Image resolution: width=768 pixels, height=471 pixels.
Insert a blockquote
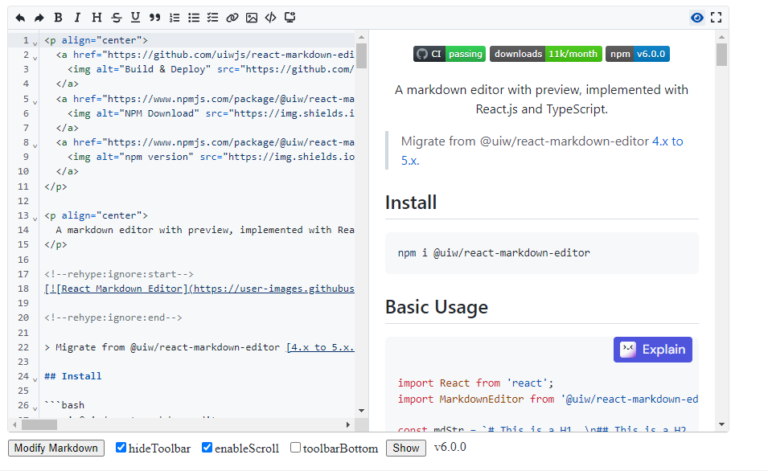155,18
